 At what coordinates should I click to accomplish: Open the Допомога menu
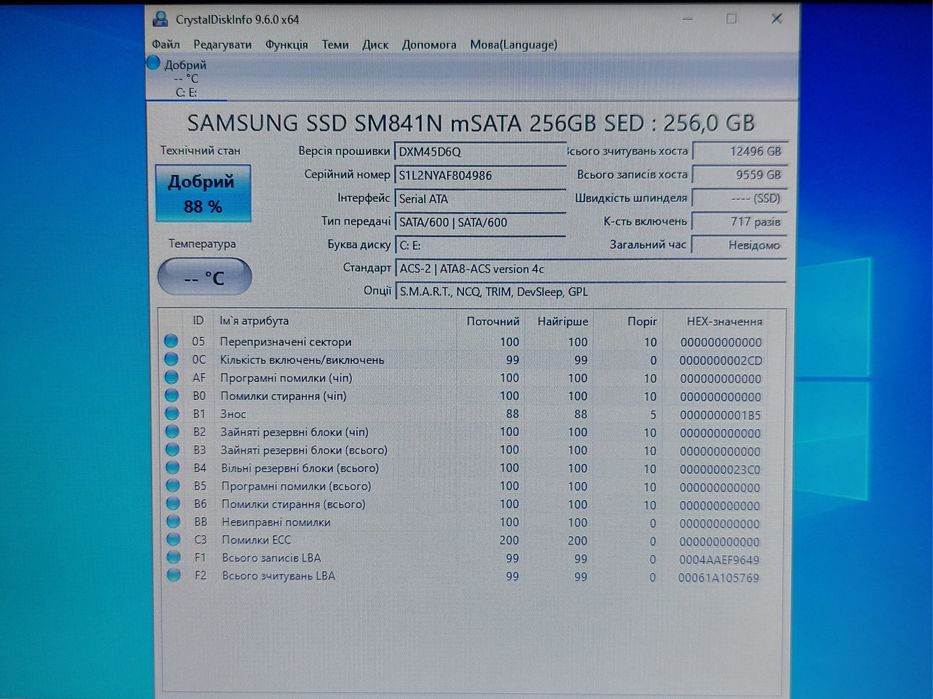(x=428, y=45)
